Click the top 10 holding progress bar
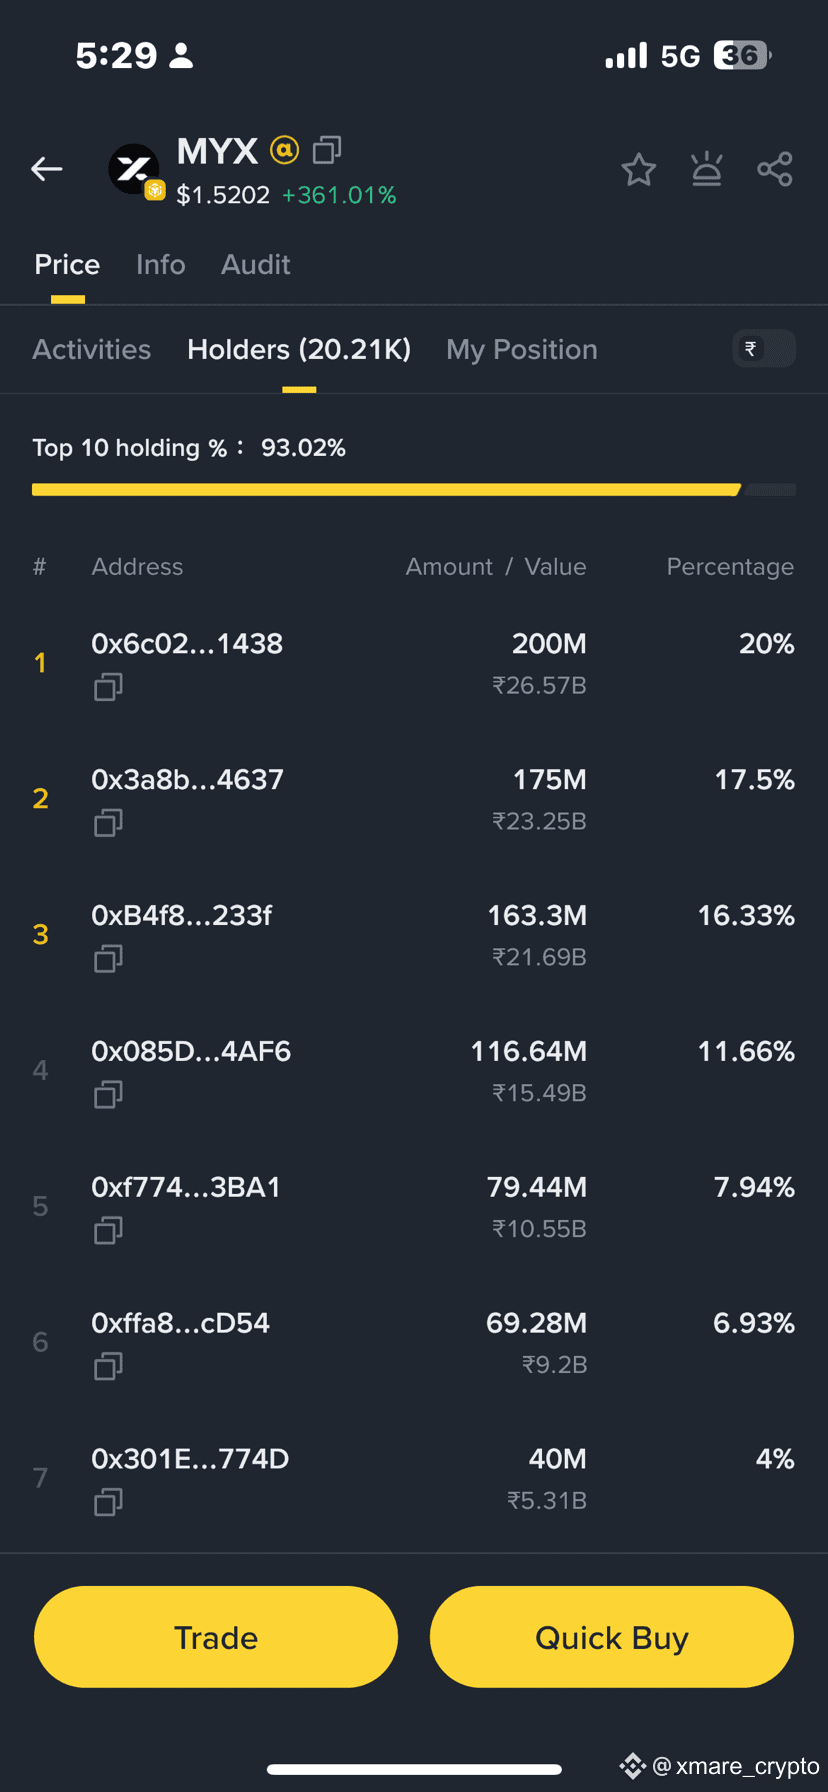 [414, 490]
